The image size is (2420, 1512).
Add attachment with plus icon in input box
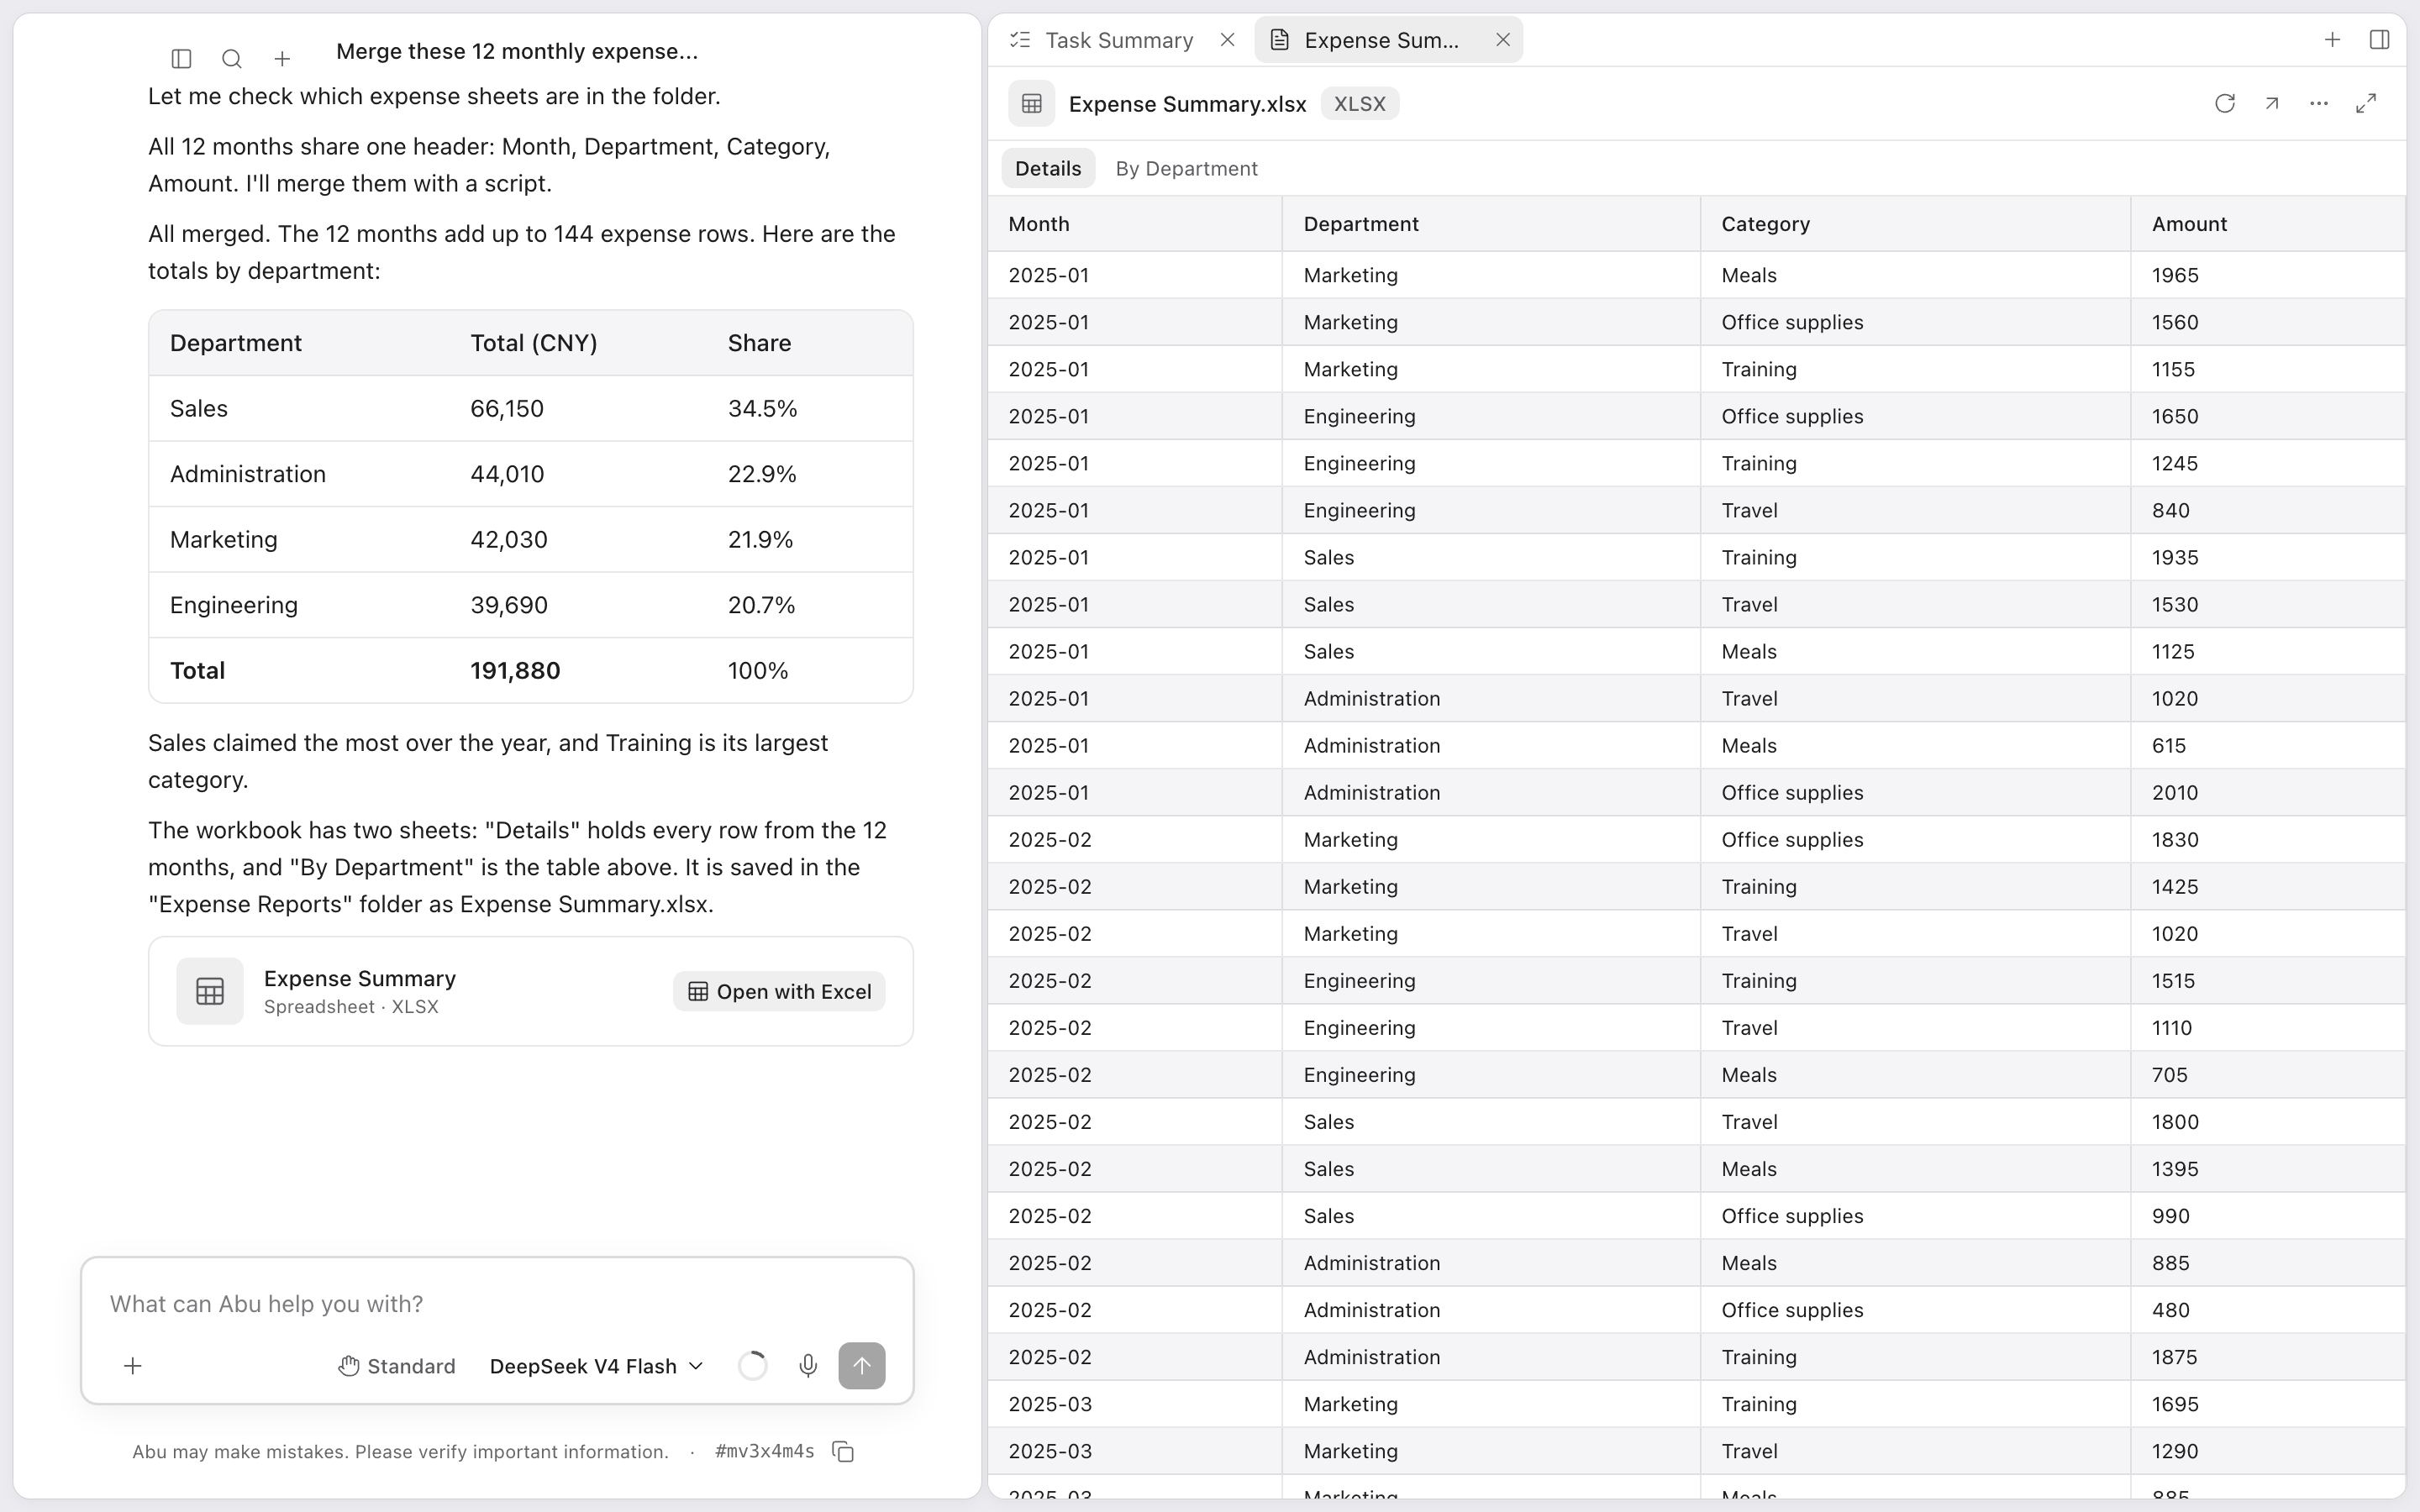pyautogui.click(x=132, y=1366)
